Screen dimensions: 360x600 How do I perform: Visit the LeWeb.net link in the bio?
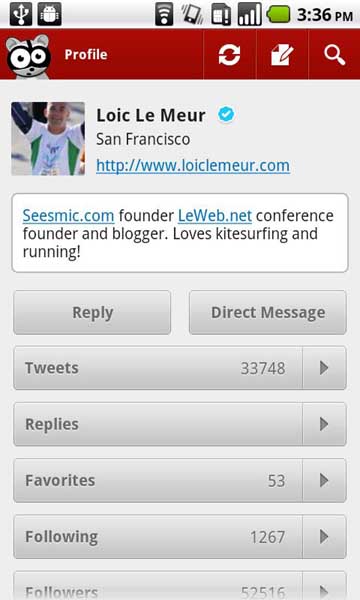pyautogui.click(x=215, y=215)
